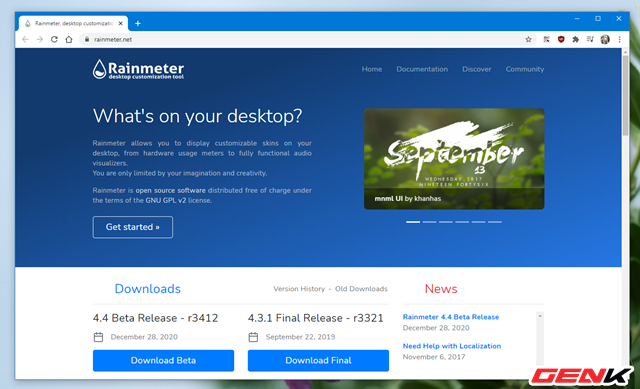Viewport: 640px width, 389px height.
Task: Select the Rainmeter browser tab
Action: pyautogui.click(x=73, y=24)
